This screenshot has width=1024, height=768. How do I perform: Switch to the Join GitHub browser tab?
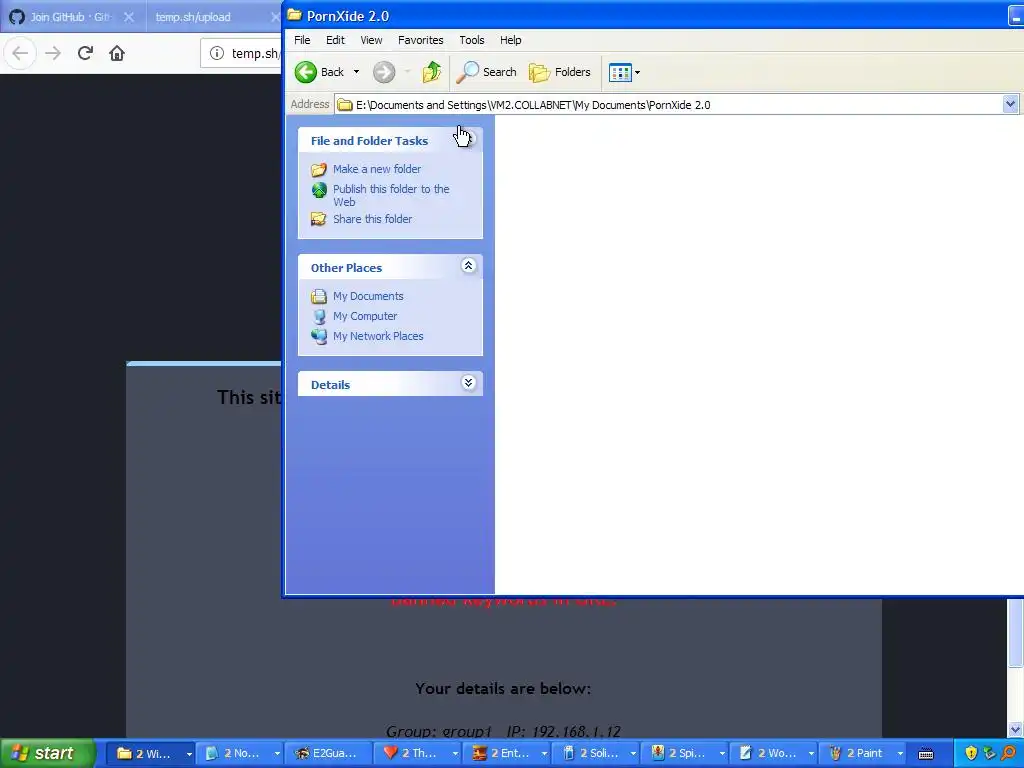coord(70,17)
